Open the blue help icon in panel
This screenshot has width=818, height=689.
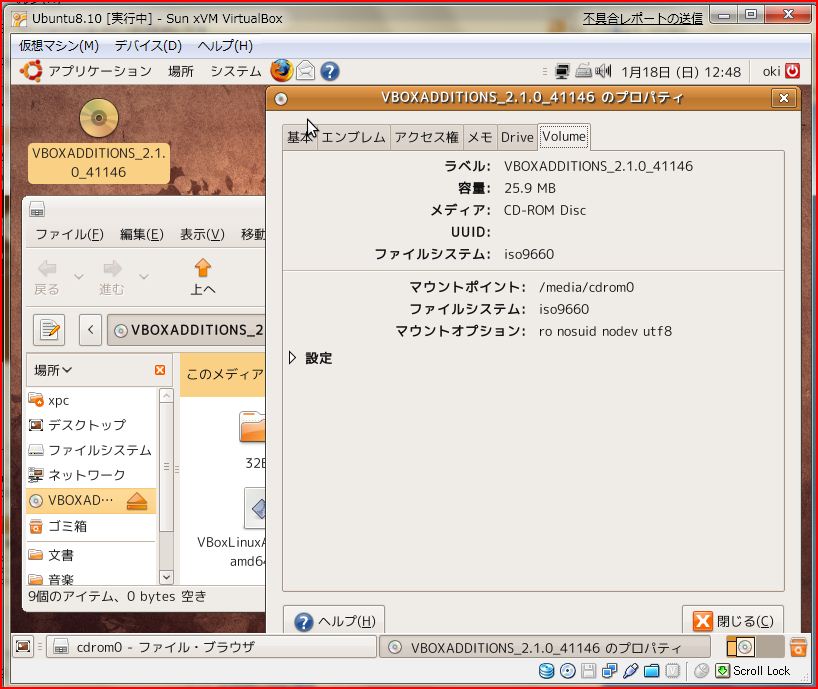point(330,71)
